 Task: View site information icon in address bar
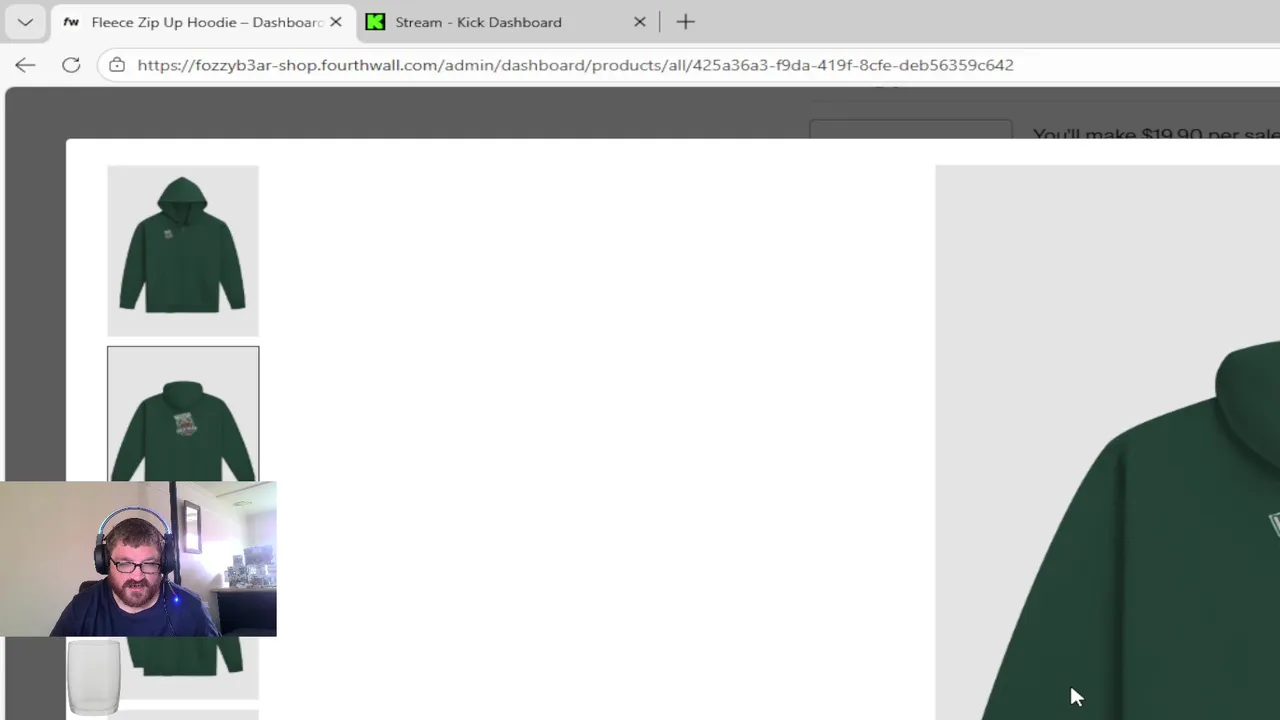pos(117,65)
